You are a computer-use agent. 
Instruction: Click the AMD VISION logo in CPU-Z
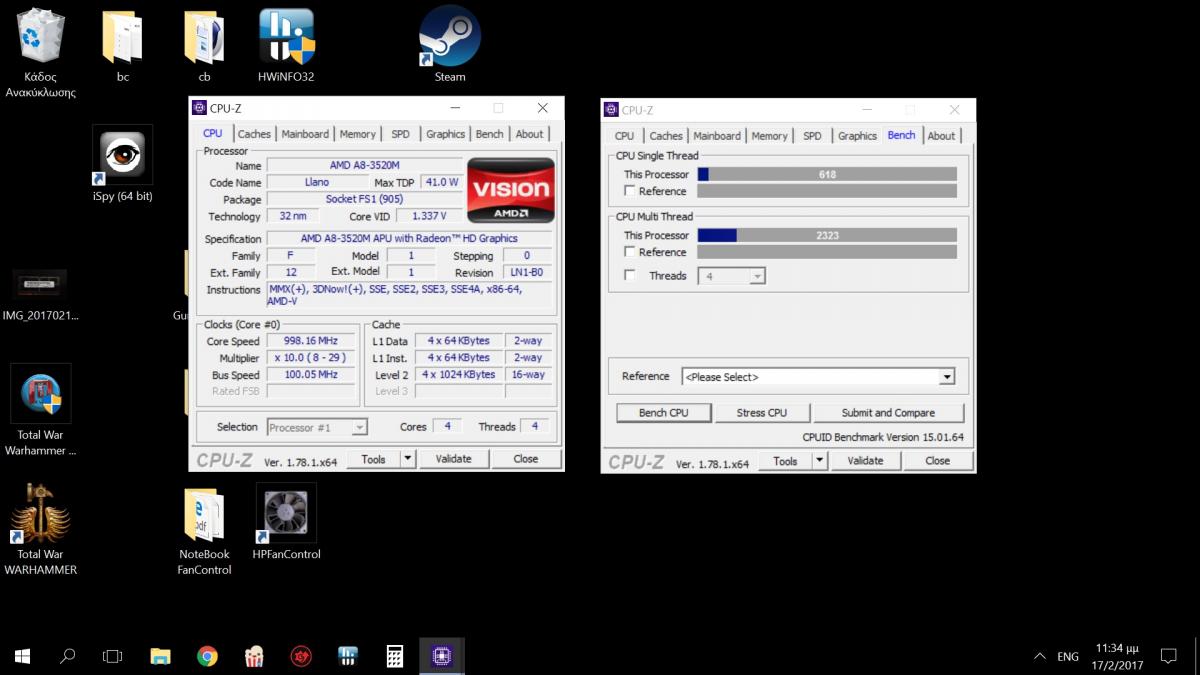(x=511, y=189)
